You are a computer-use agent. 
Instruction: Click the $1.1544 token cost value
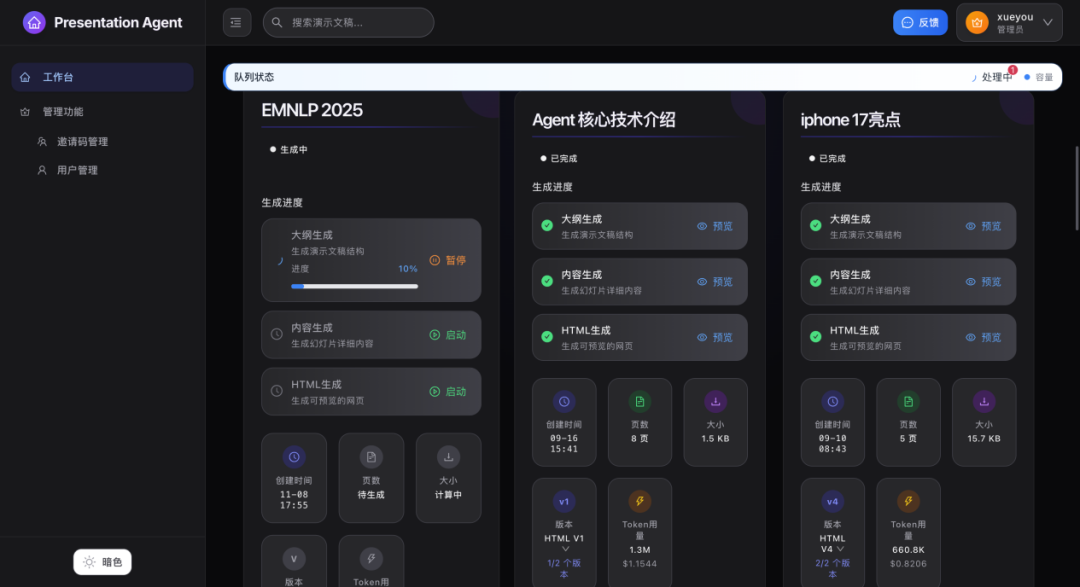pos(640,564)
